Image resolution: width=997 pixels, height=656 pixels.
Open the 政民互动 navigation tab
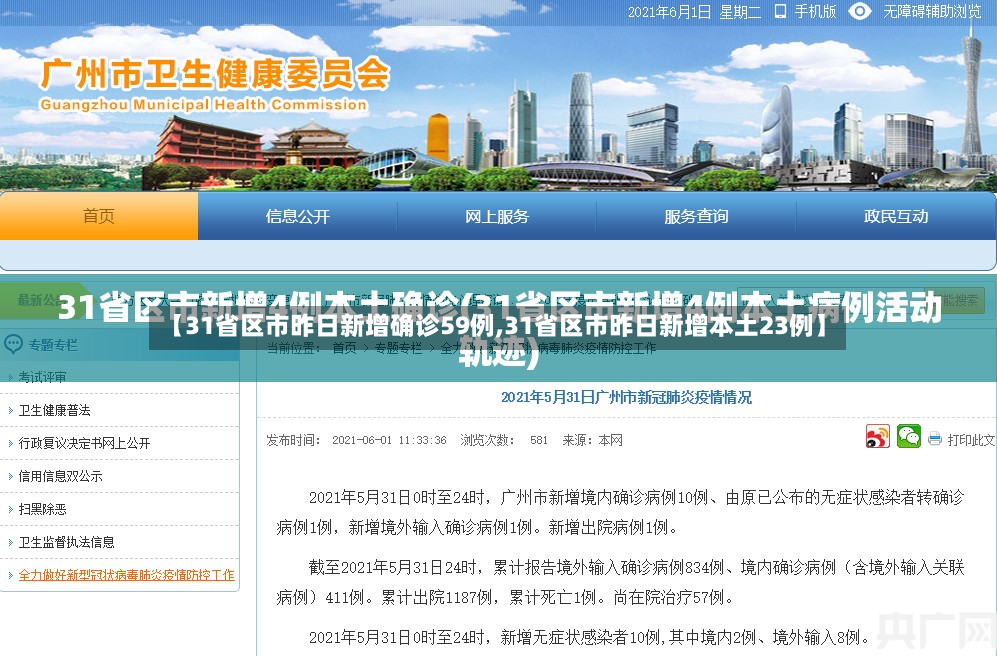pos(896,216)
